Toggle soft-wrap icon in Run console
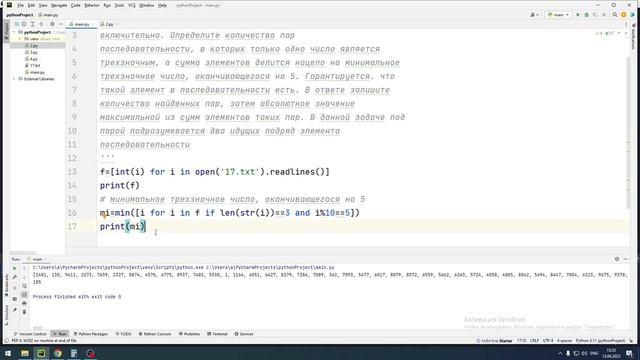The width and height of the screenshot is (640, 360). point(24,286)
